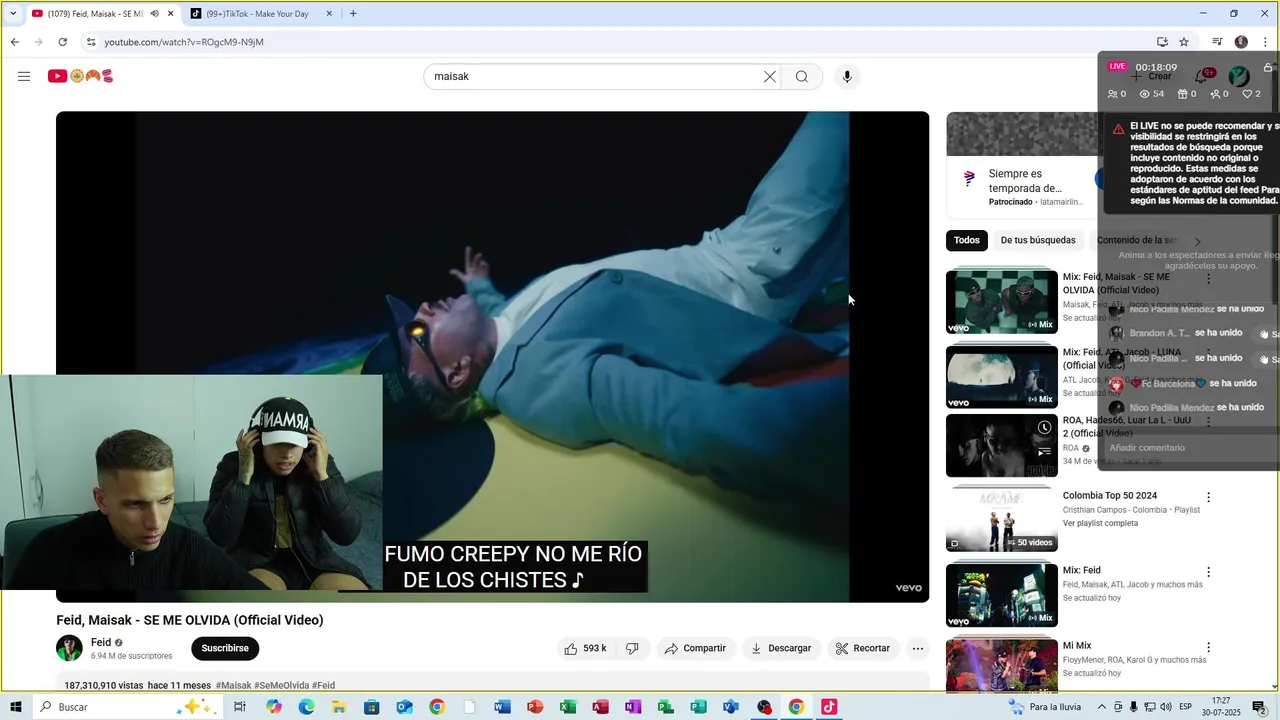The width and height of the screenshot is (1280, 720).
Task: Open the YouTube hamburger guide menu
Action: coord(24,76)
